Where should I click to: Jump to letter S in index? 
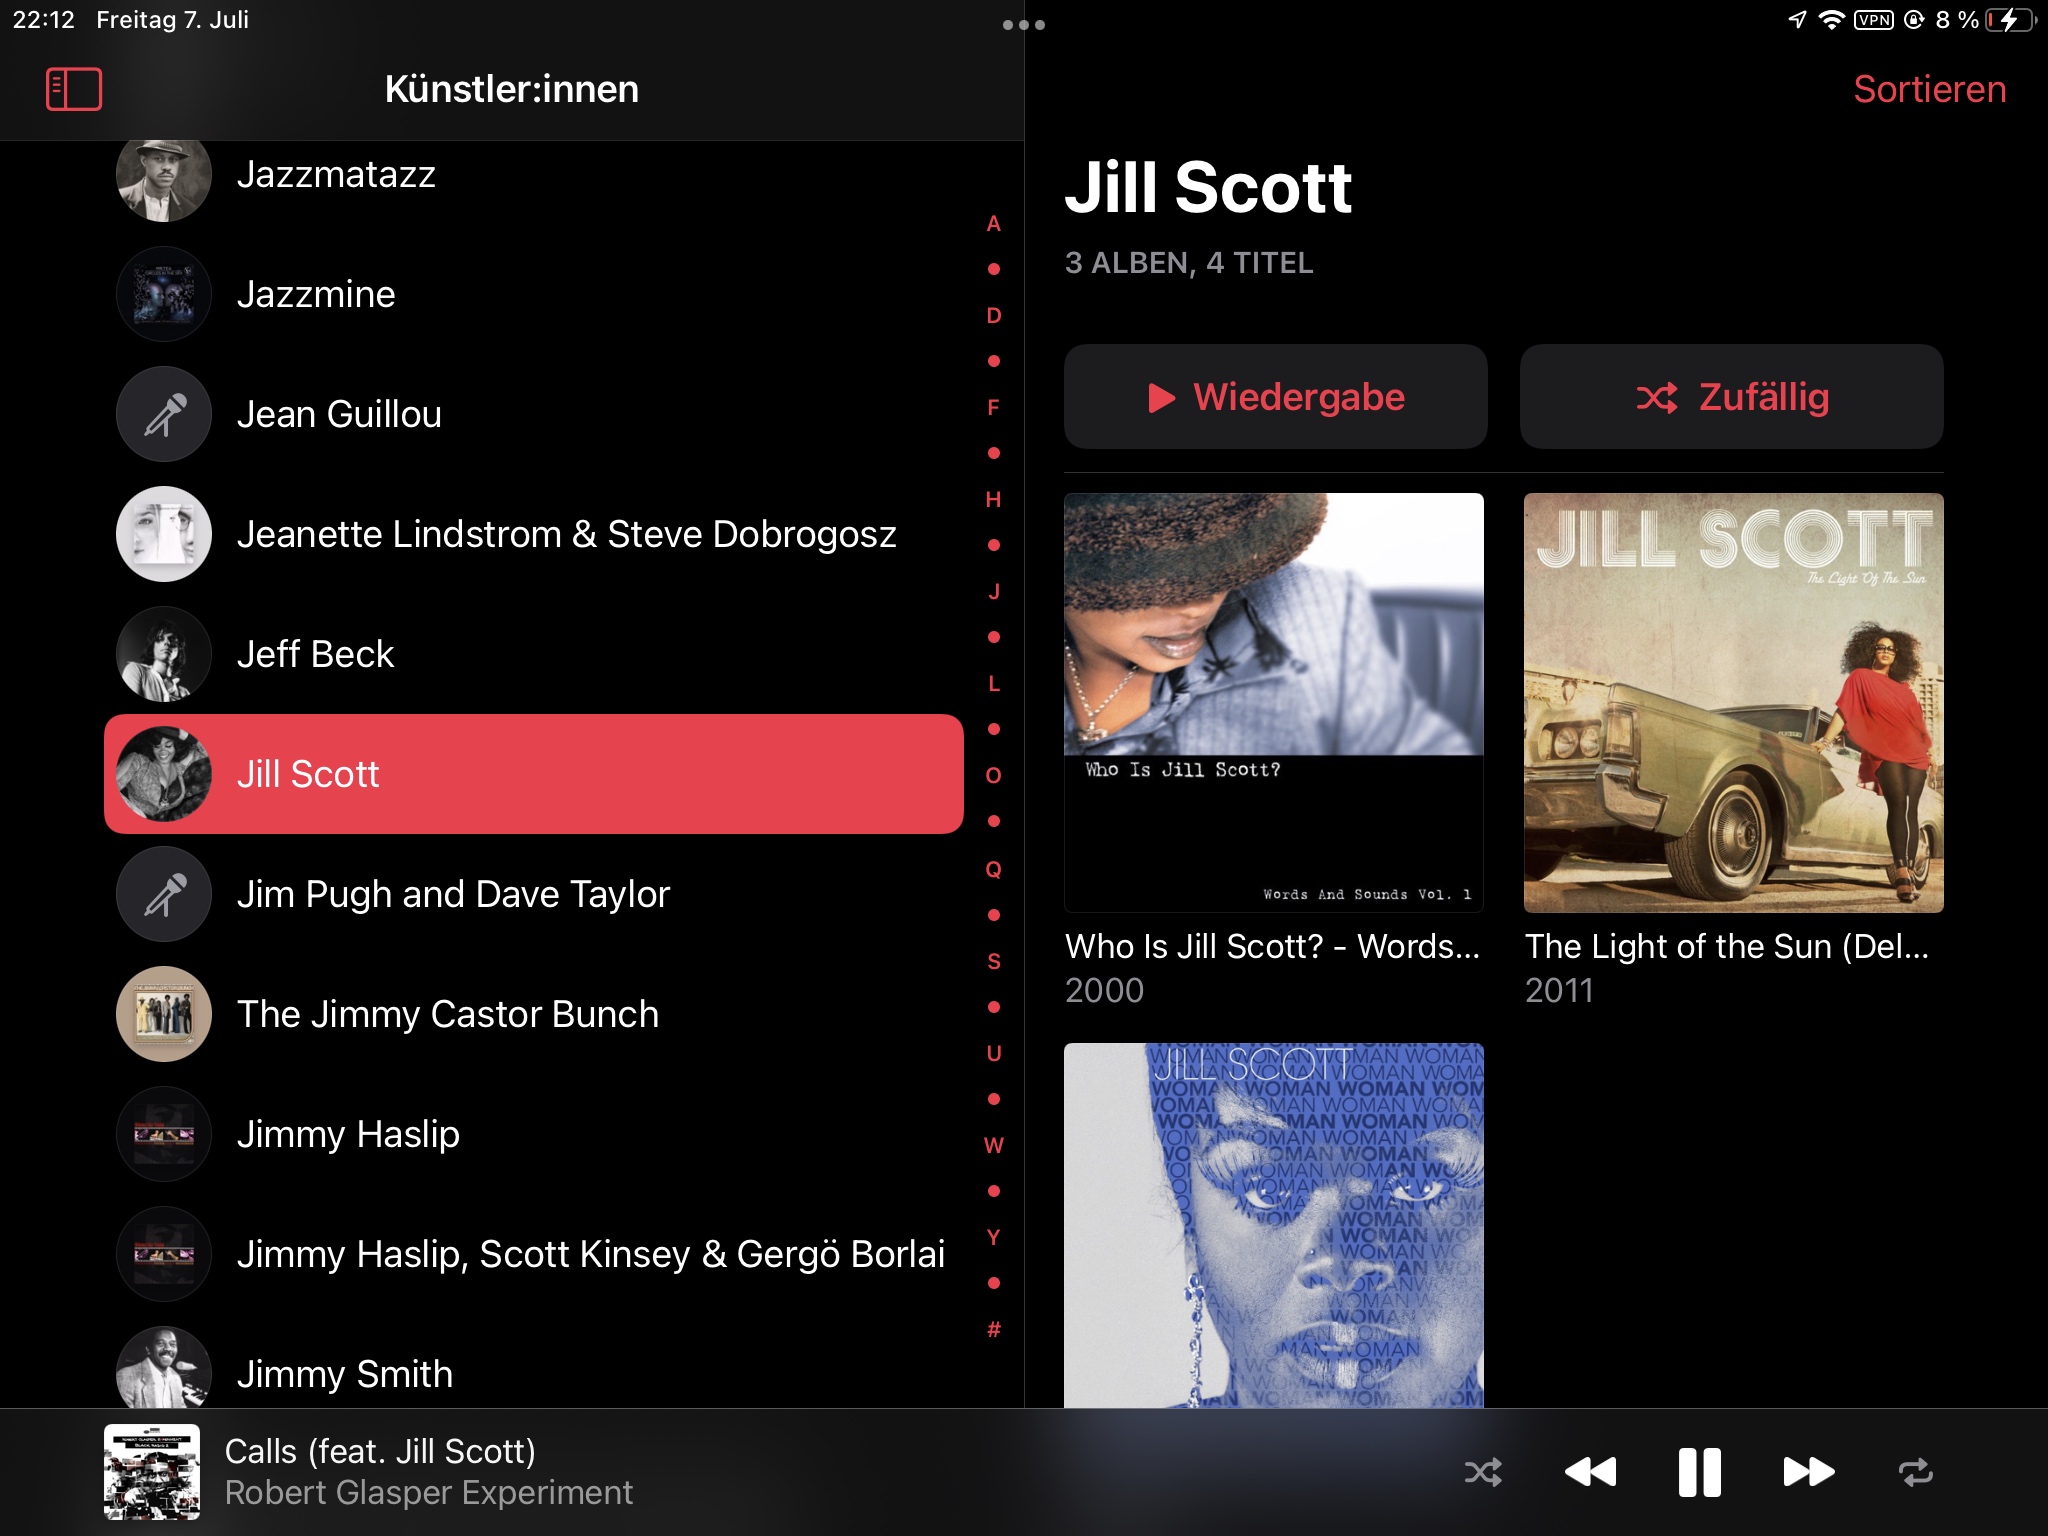coord(993,961)
